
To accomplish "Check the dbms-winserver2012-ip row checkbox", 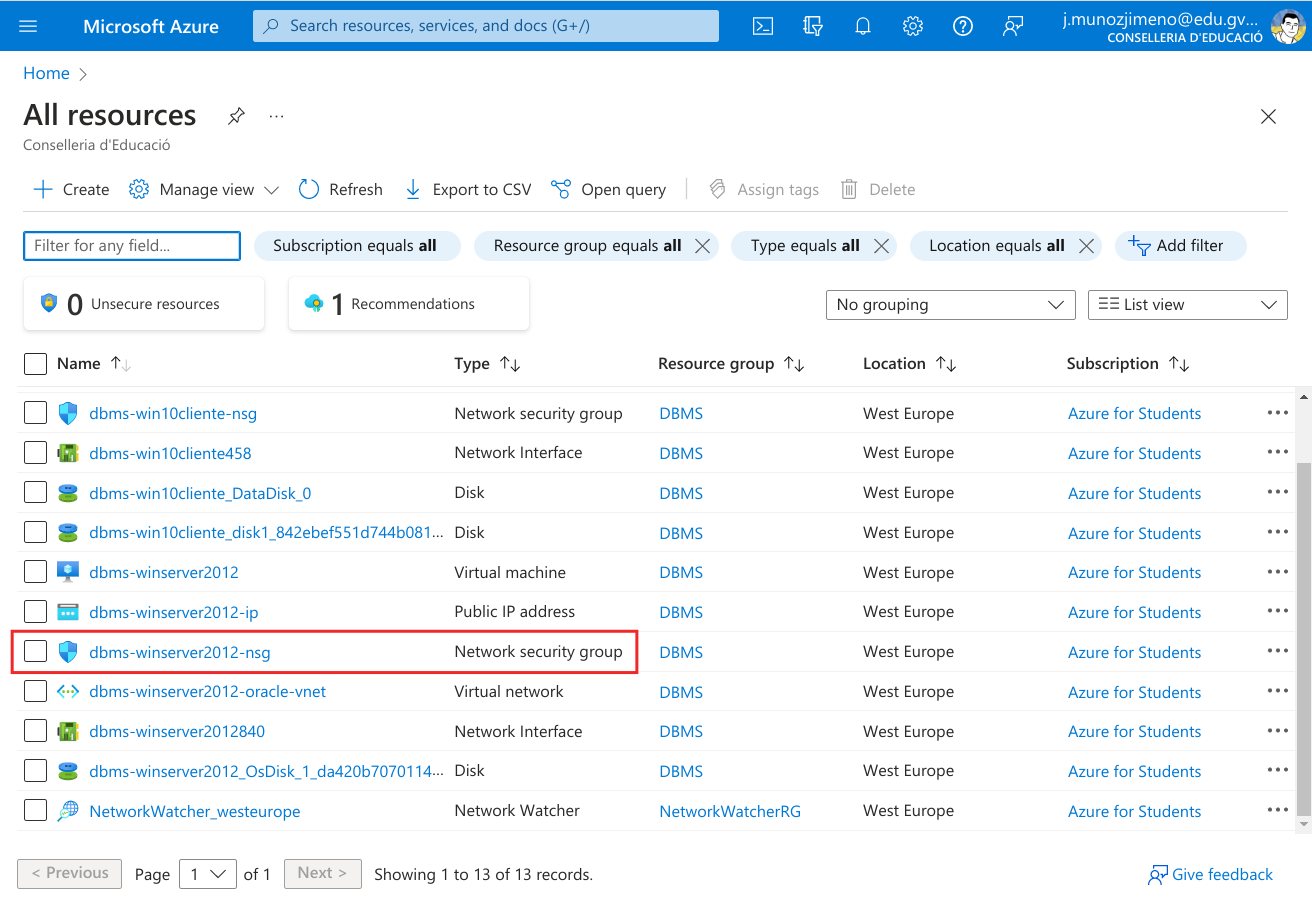I will [35, 612].
